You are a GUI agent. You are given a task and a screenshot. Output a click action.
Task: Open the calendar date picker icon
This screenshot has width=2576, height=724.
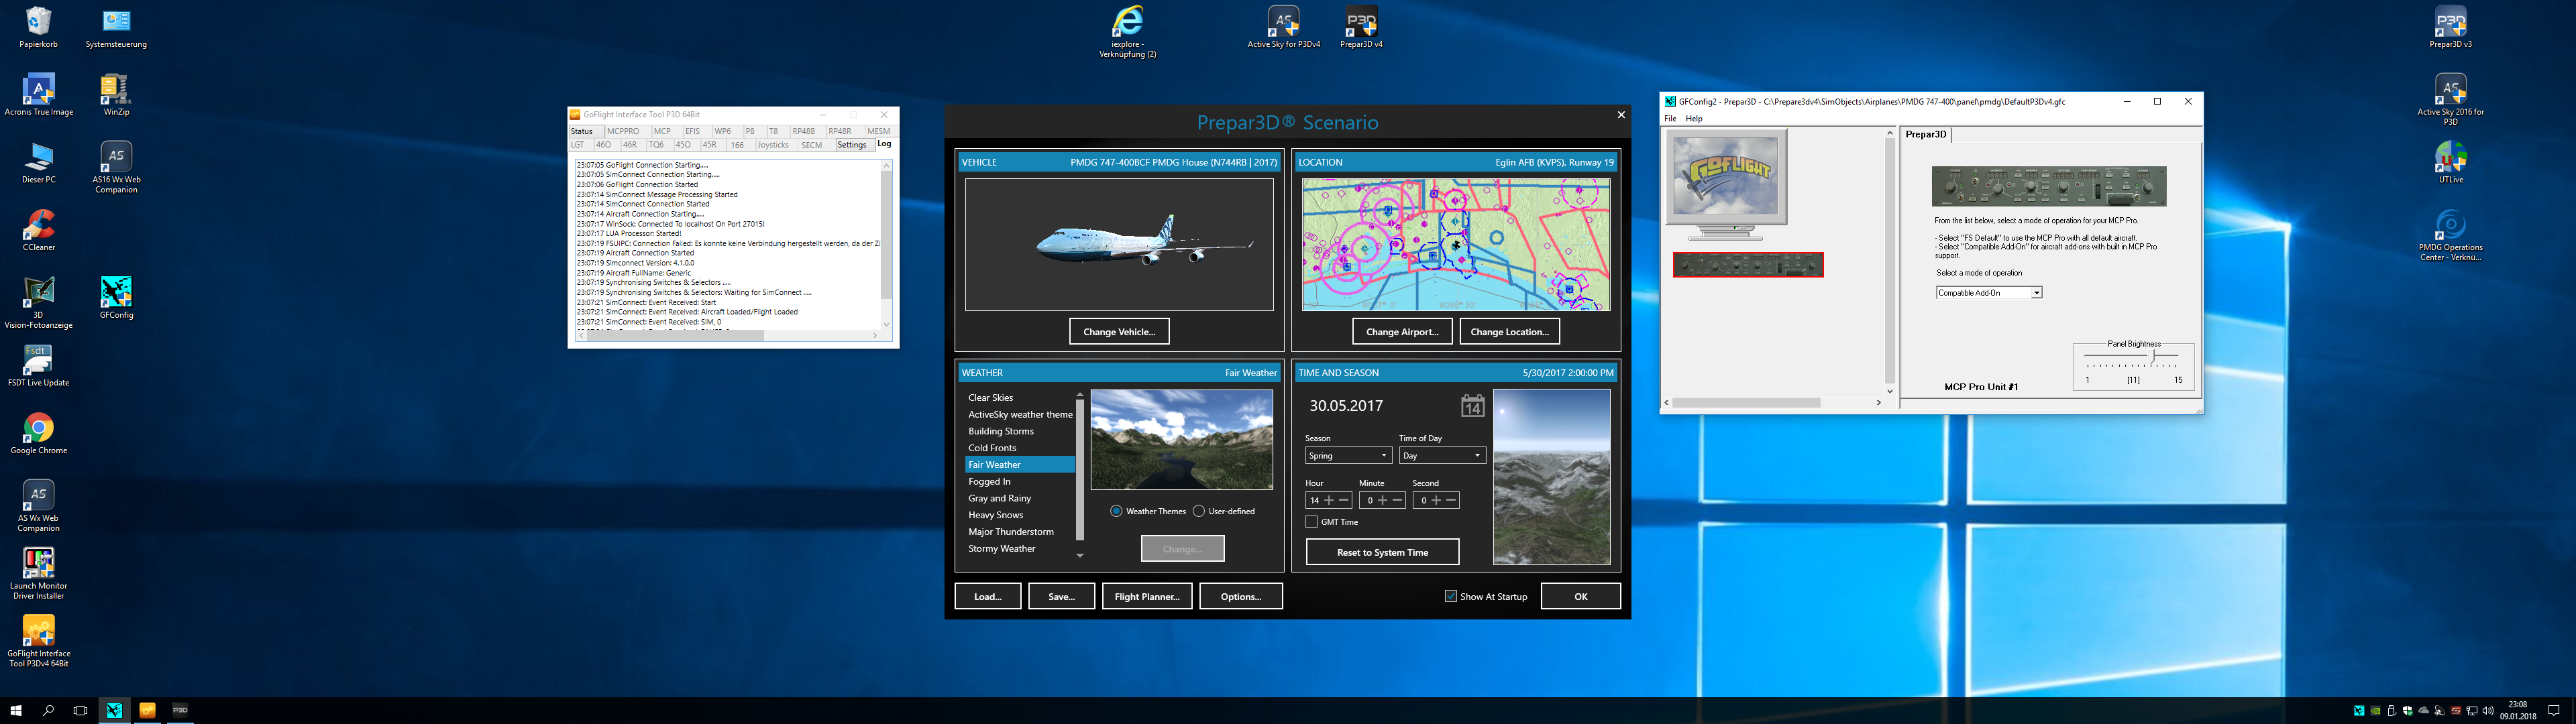(1472, 406)
